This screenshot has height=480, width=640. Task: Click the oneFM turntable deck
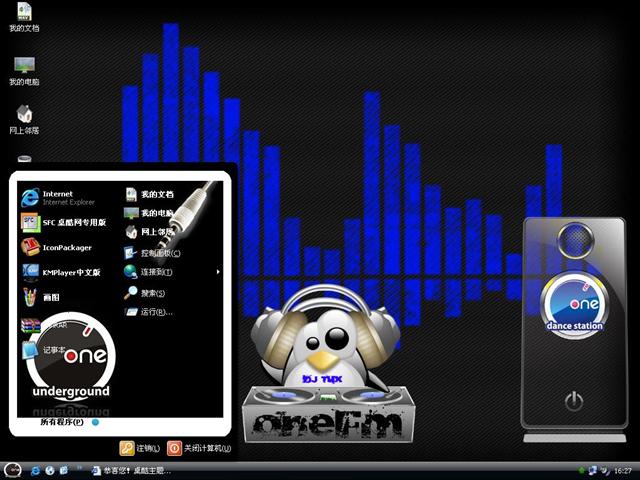tap(328, 414)
